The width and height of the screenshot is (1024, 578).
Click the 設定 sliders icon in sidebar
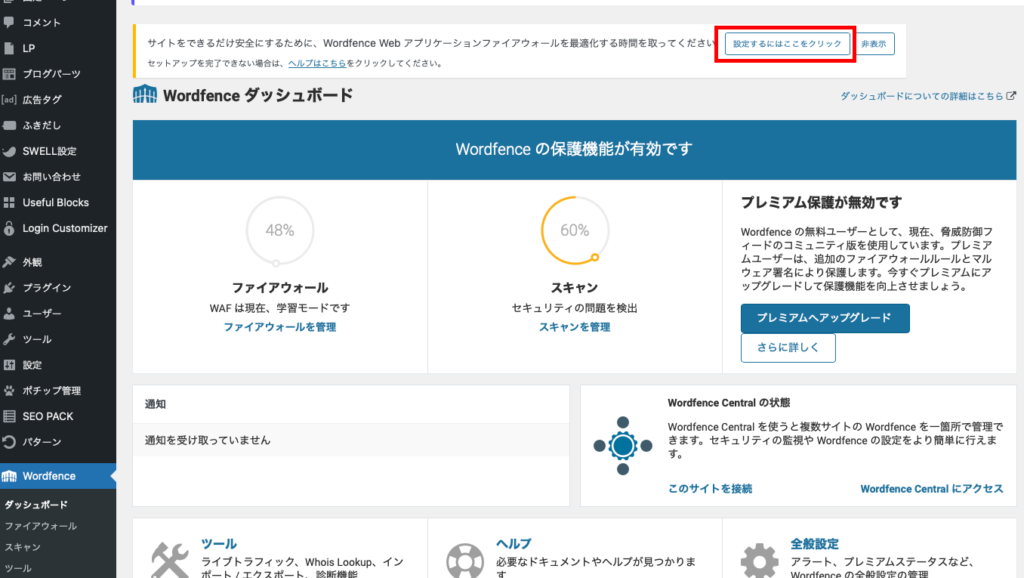point(9,365)
